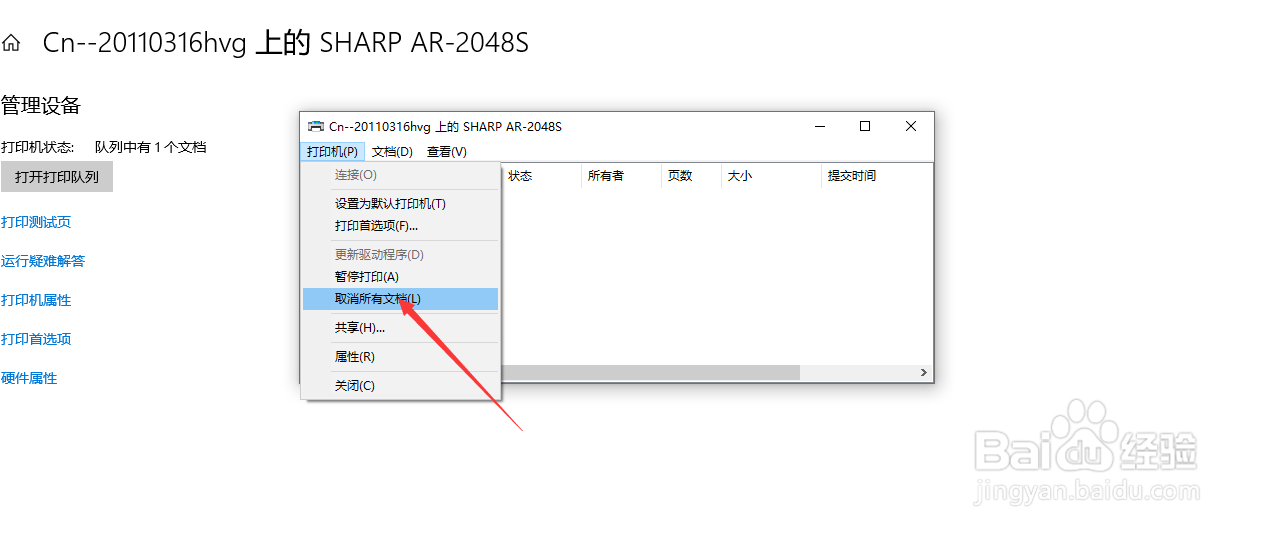
Task: Choose 连接(O) in the printer menu
Action: tap(400, 175)
